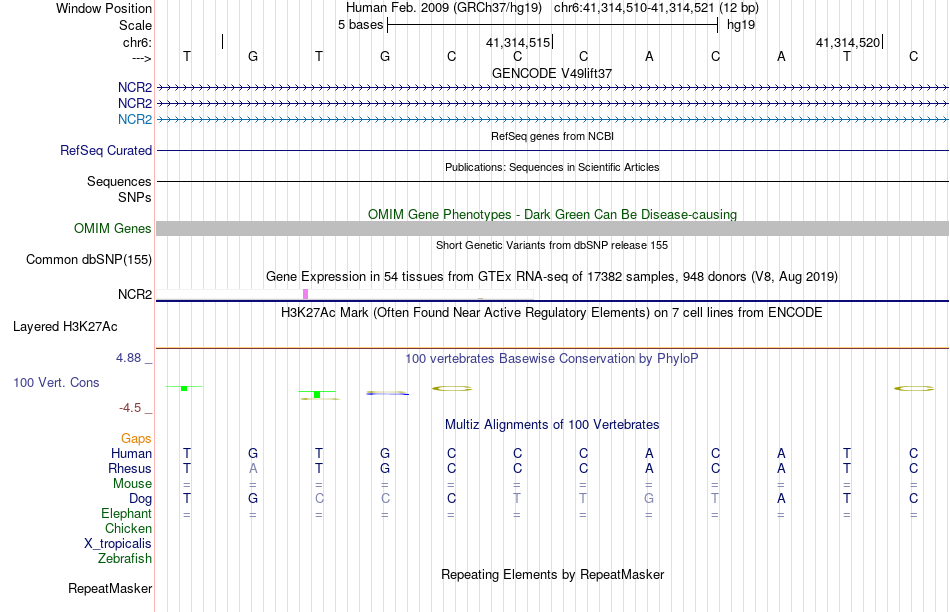Click the 41,314,520 position marker
Viewport: 950px width, 612px height.
click(849, 42)
